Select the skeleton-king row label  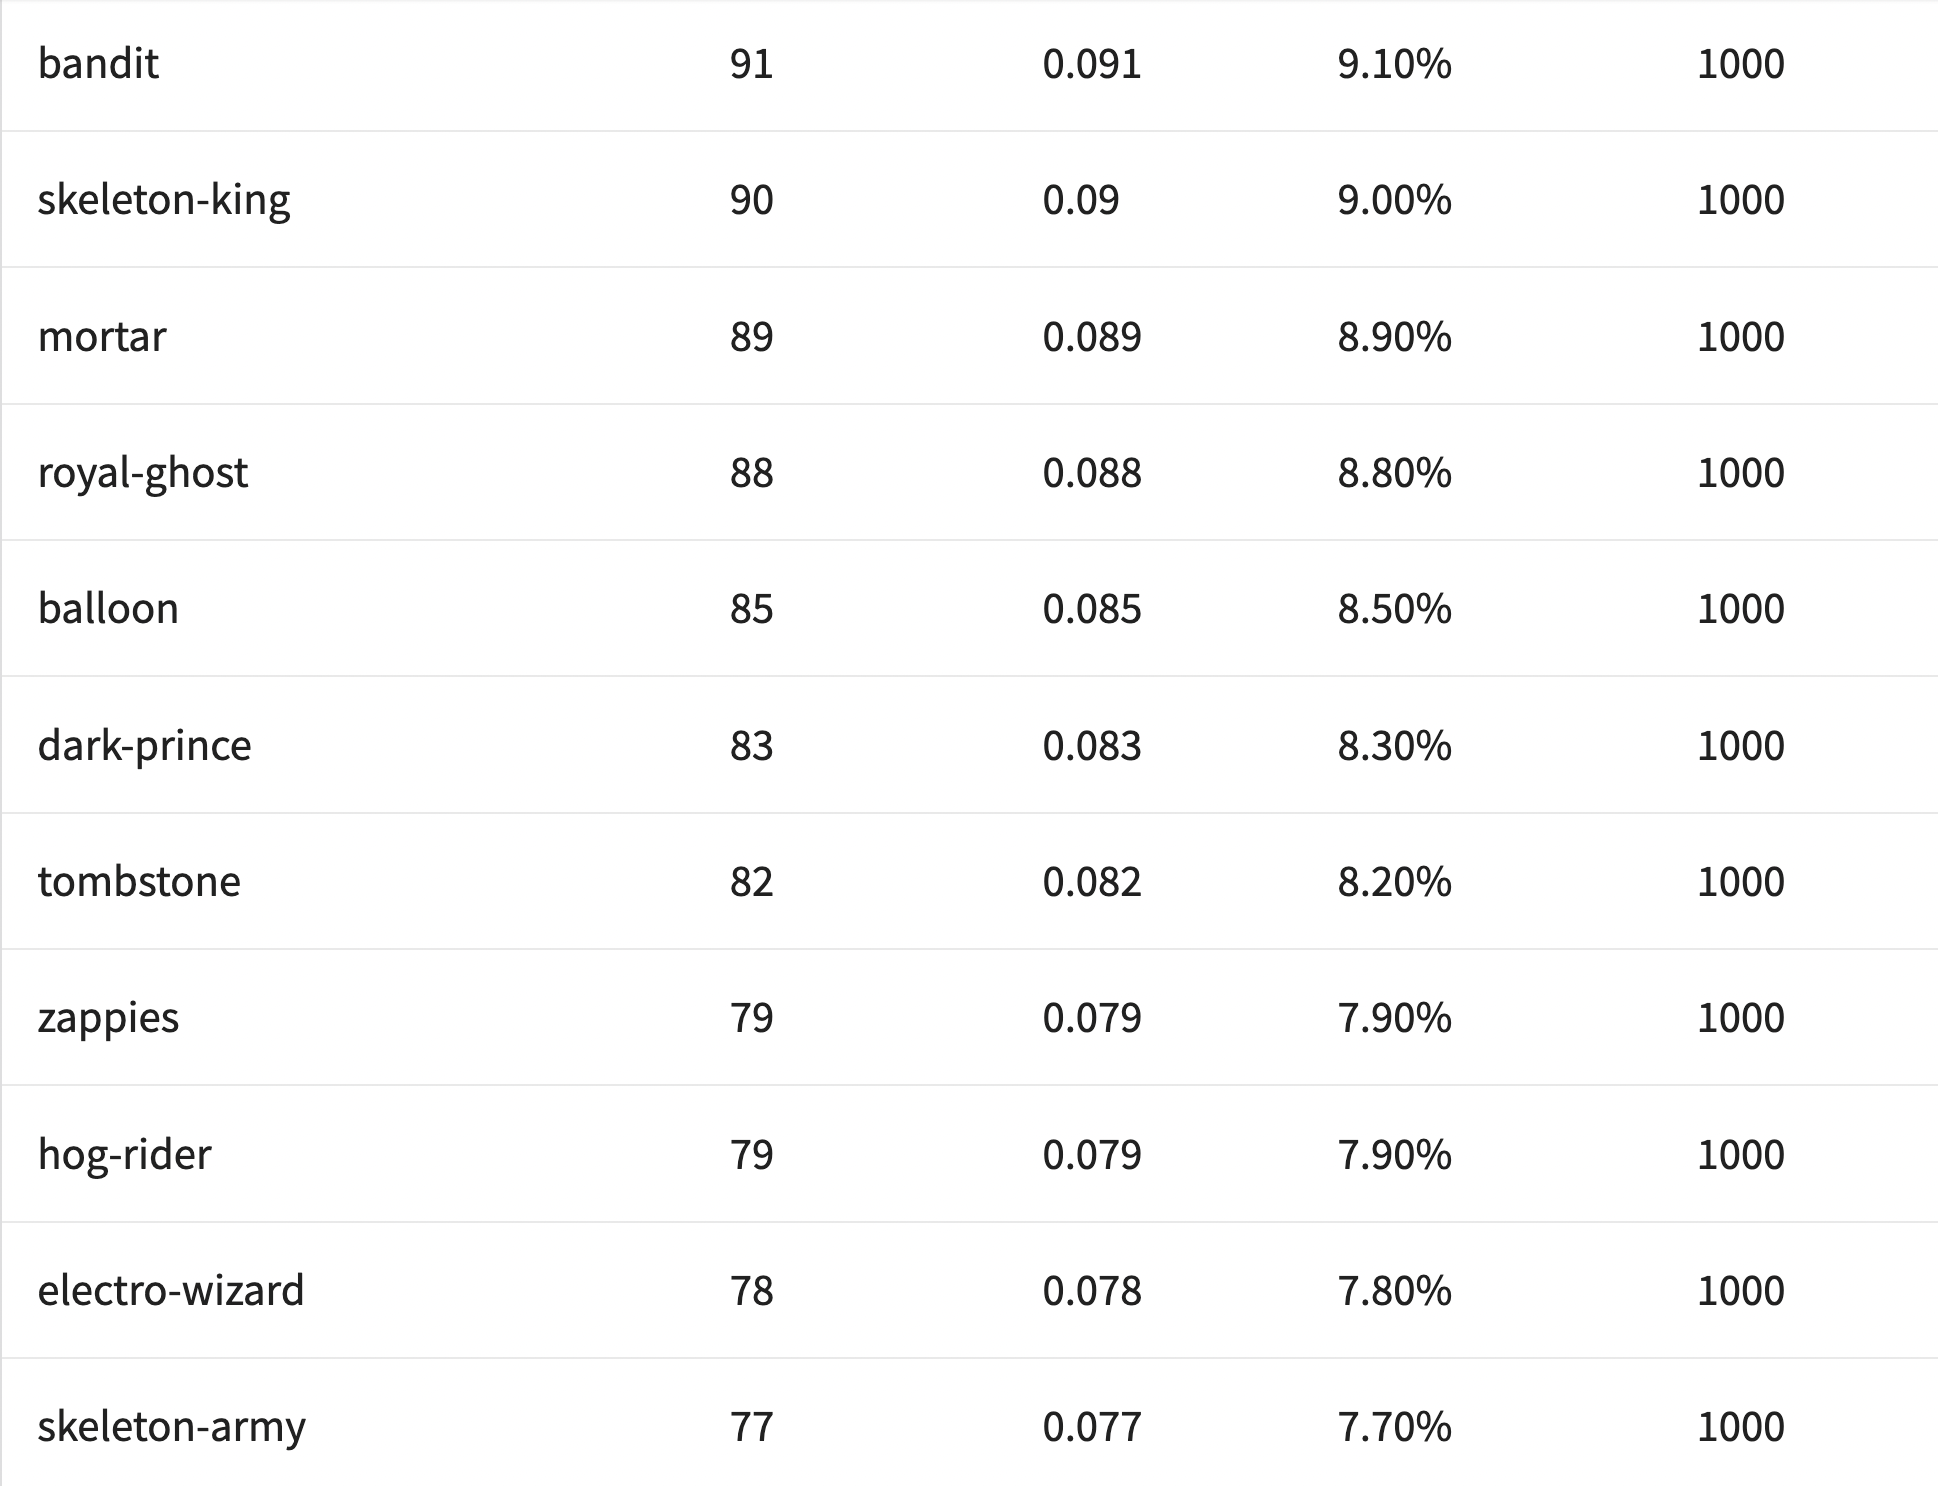point(164,200)
